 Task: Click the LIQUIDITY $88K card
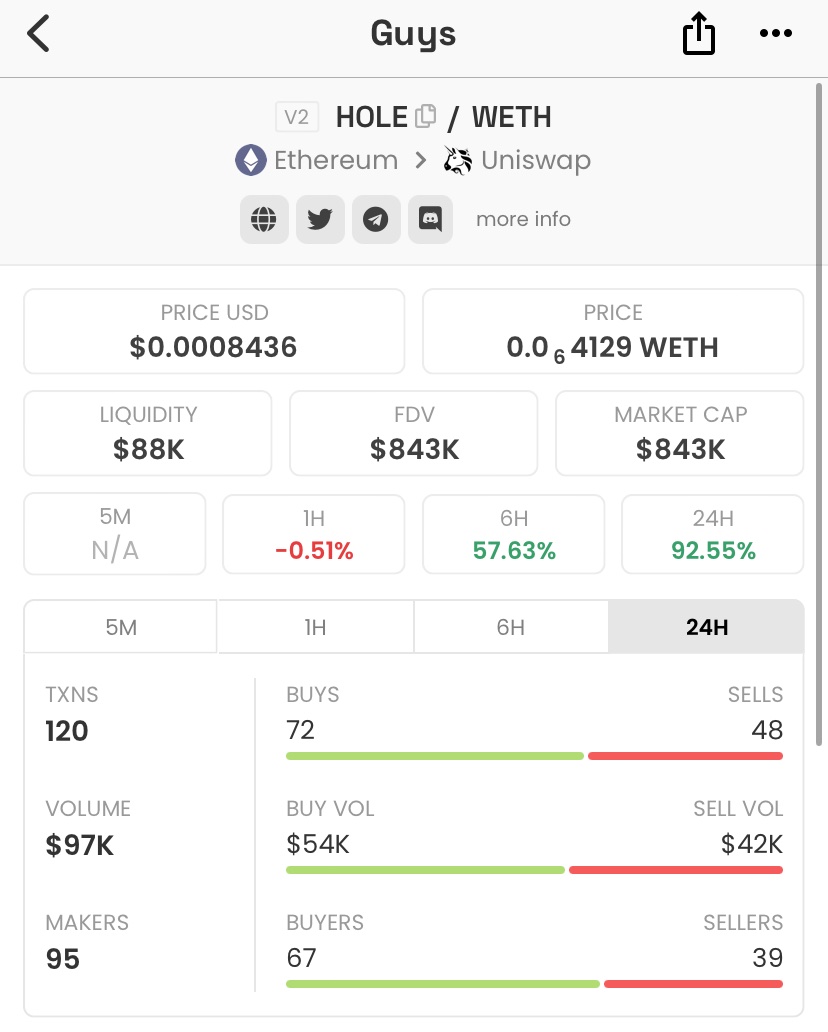(x=147, y=433)
